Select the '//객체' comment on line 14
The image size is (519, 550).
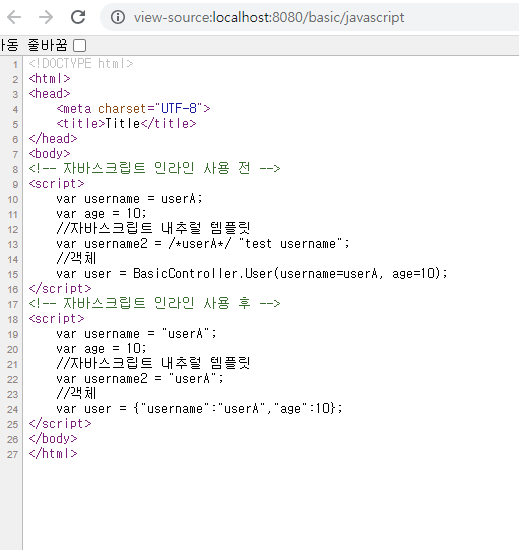click(76, 259)
